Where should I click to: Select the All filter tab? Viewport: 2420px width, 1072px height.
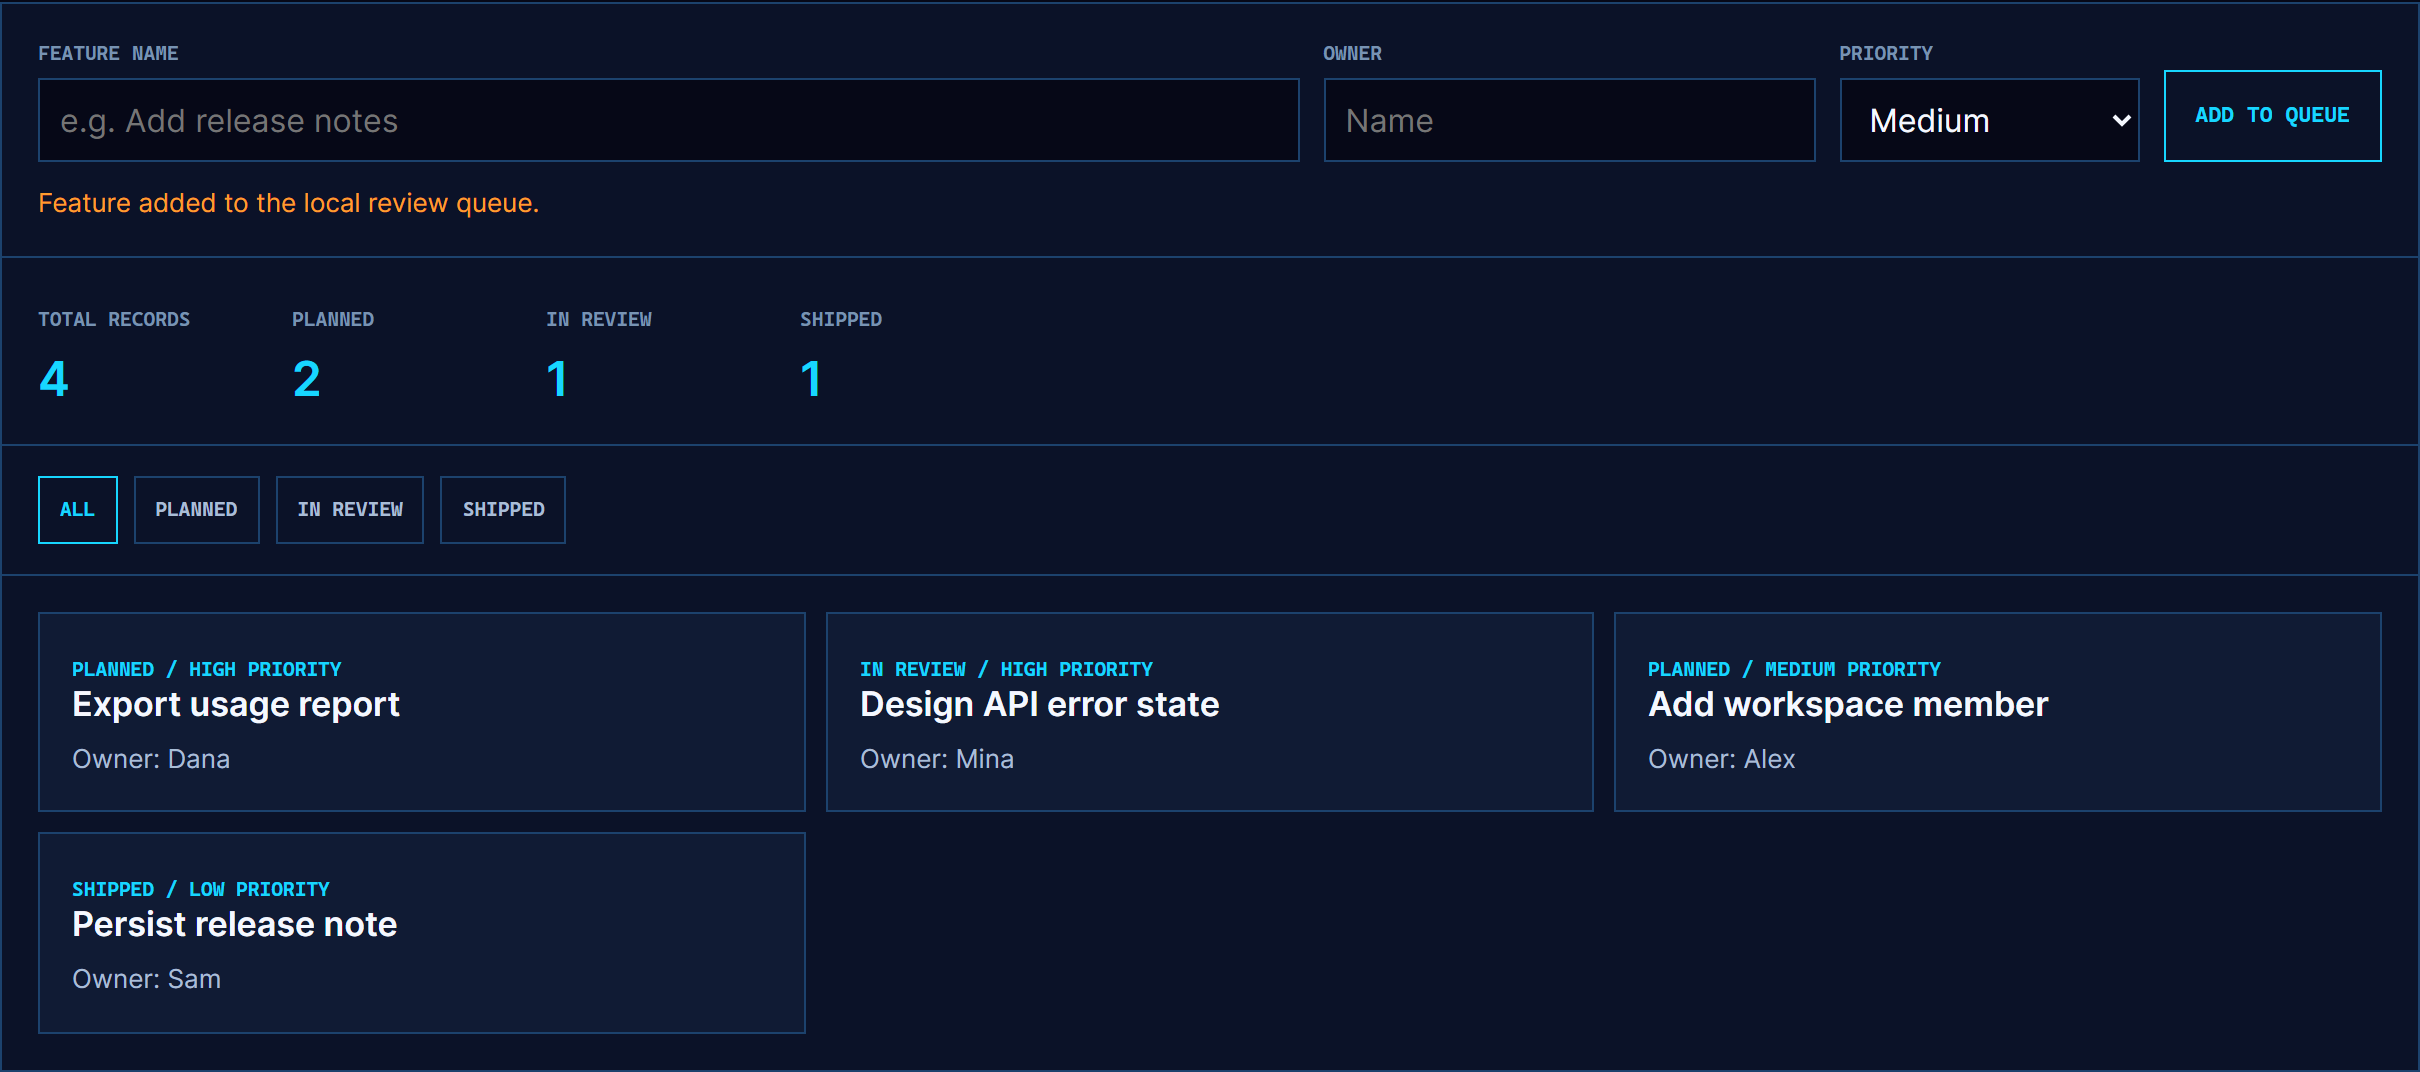[78, 510]
